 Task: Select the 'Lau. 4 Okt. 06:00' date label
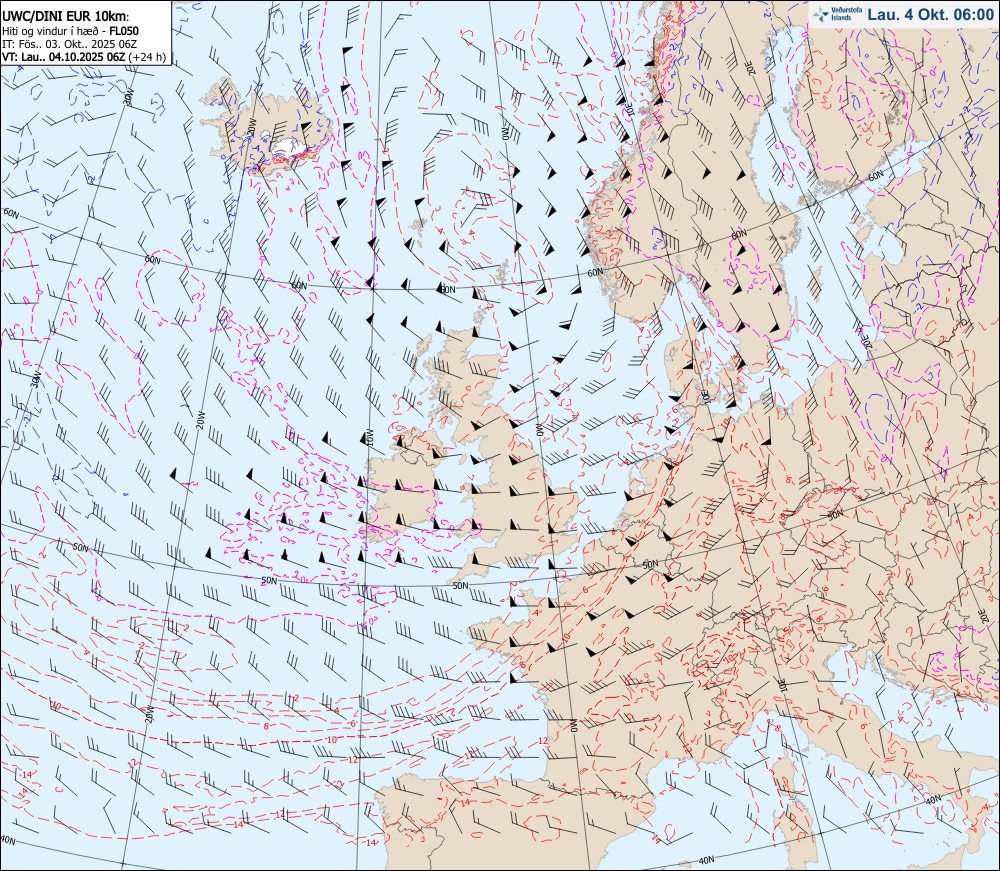930,15
